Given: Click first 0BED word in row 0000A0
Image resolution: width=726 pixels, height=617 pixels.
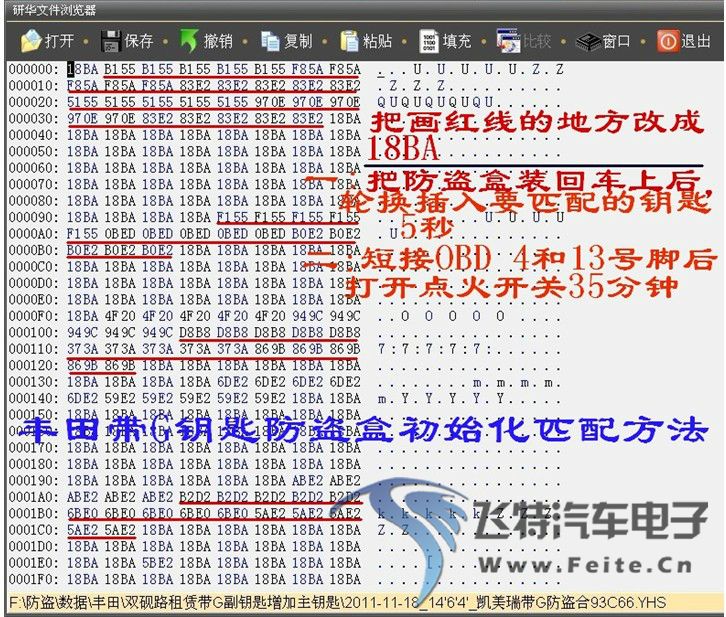Looking at the screenshot, I should (120, 234).
